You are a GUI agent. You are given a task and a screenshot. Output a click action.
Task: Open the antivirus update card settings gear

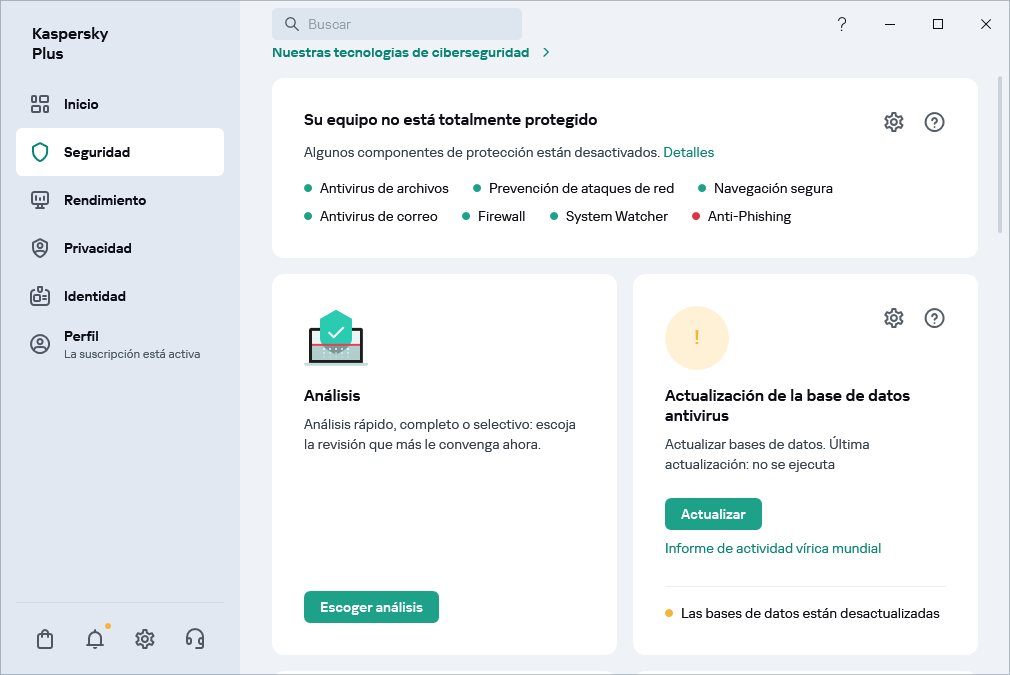tap(893, 318)
